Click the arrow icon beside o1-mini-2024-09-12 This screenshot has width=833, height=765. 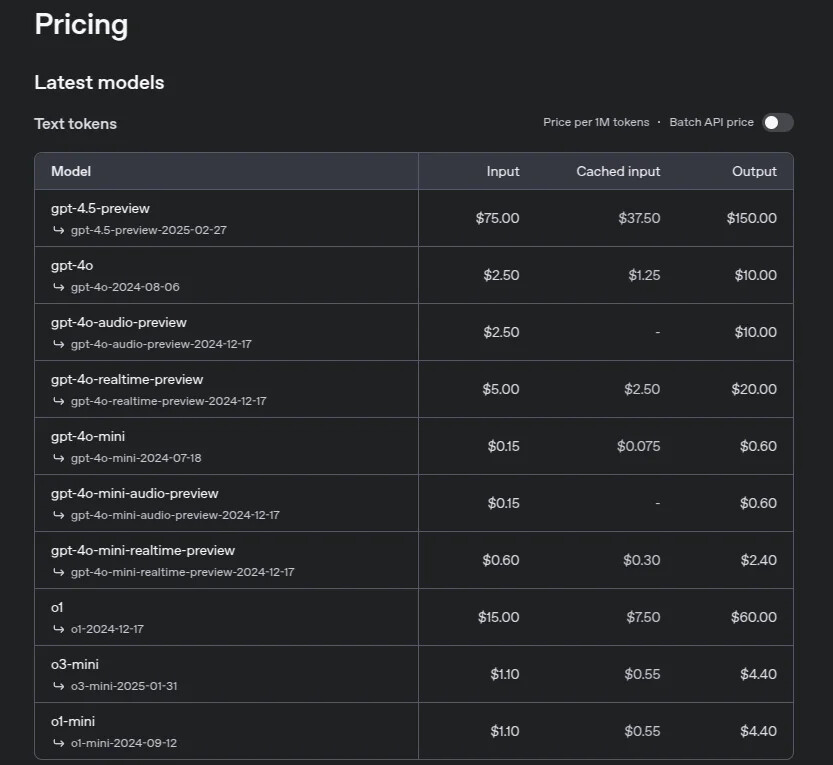pos(58,743)
